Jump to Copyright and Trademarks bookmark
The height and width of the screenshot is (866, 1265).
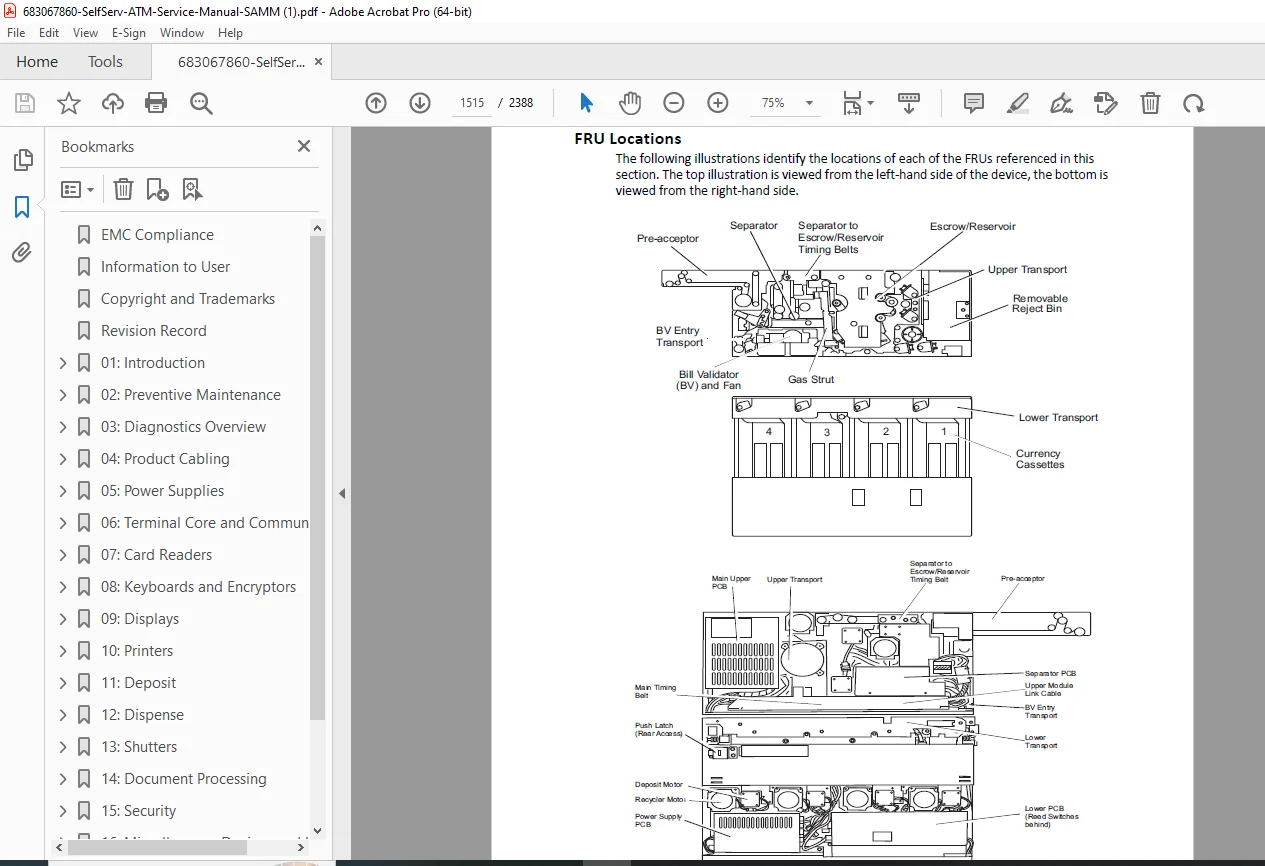click(188, 299)
